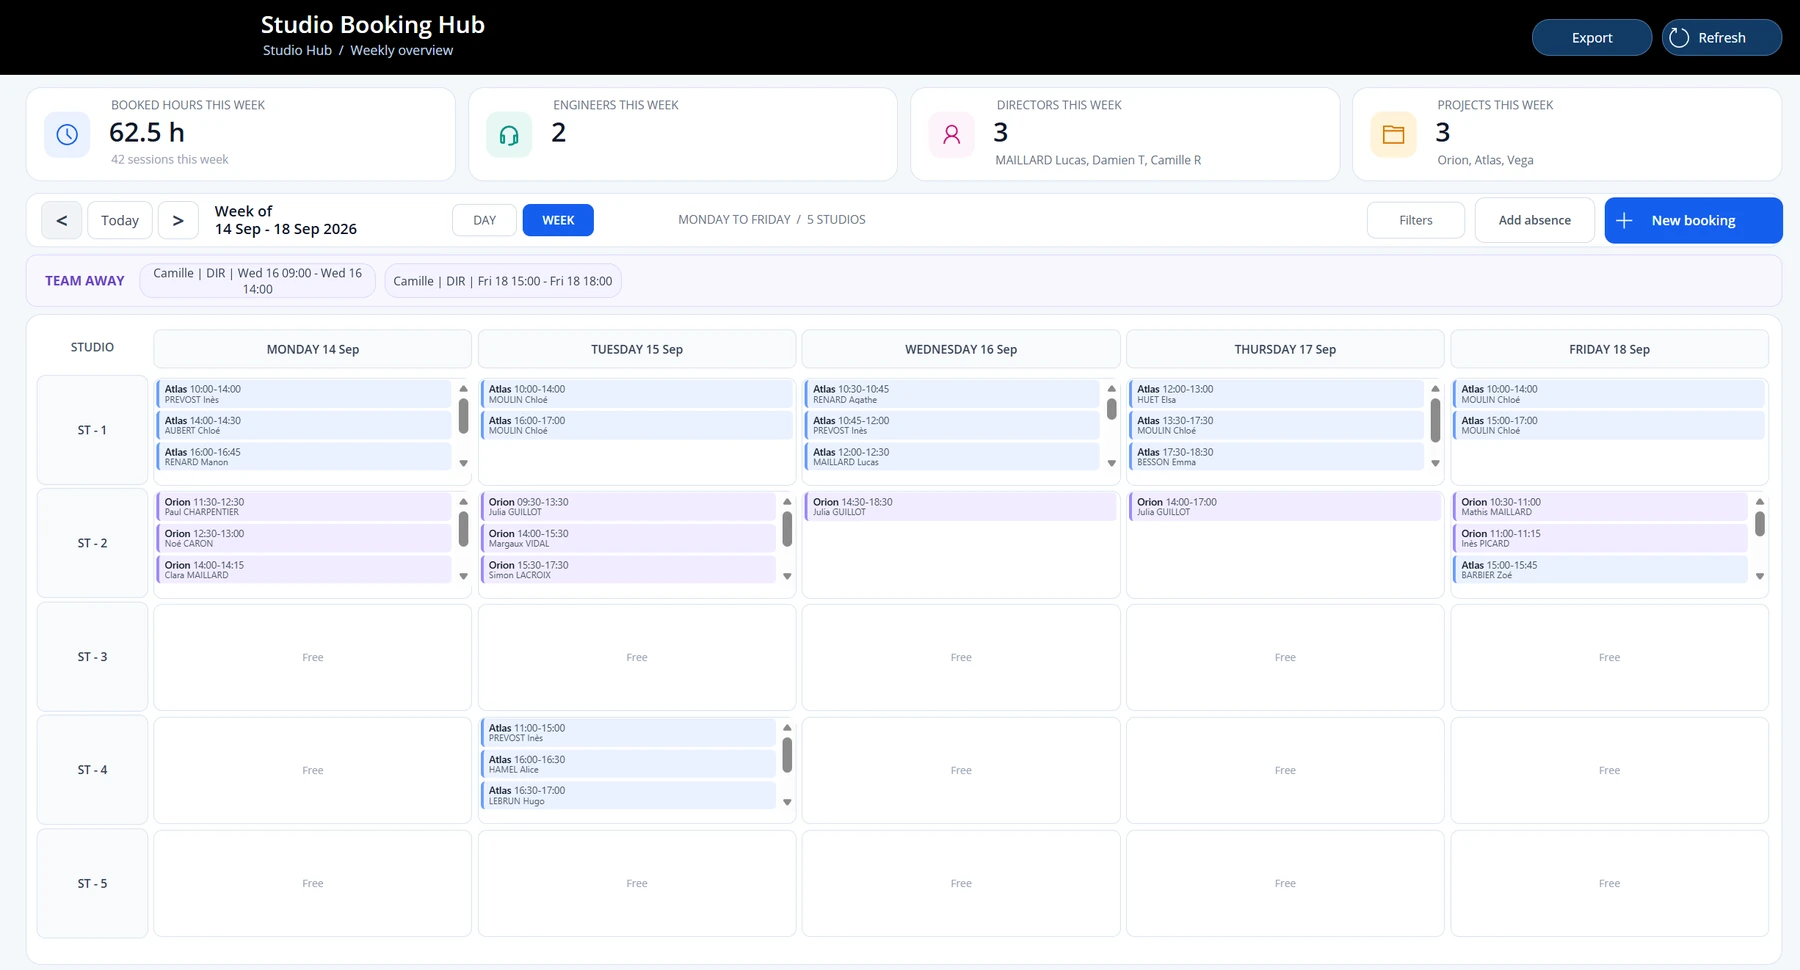Switch to WEEK view

coord(558,220)
